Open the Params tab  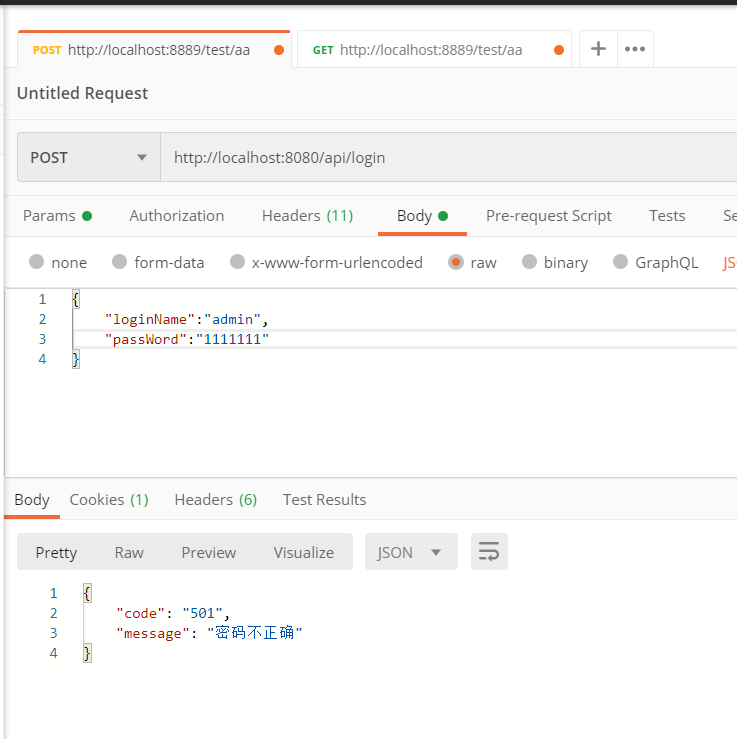(57, 216)
